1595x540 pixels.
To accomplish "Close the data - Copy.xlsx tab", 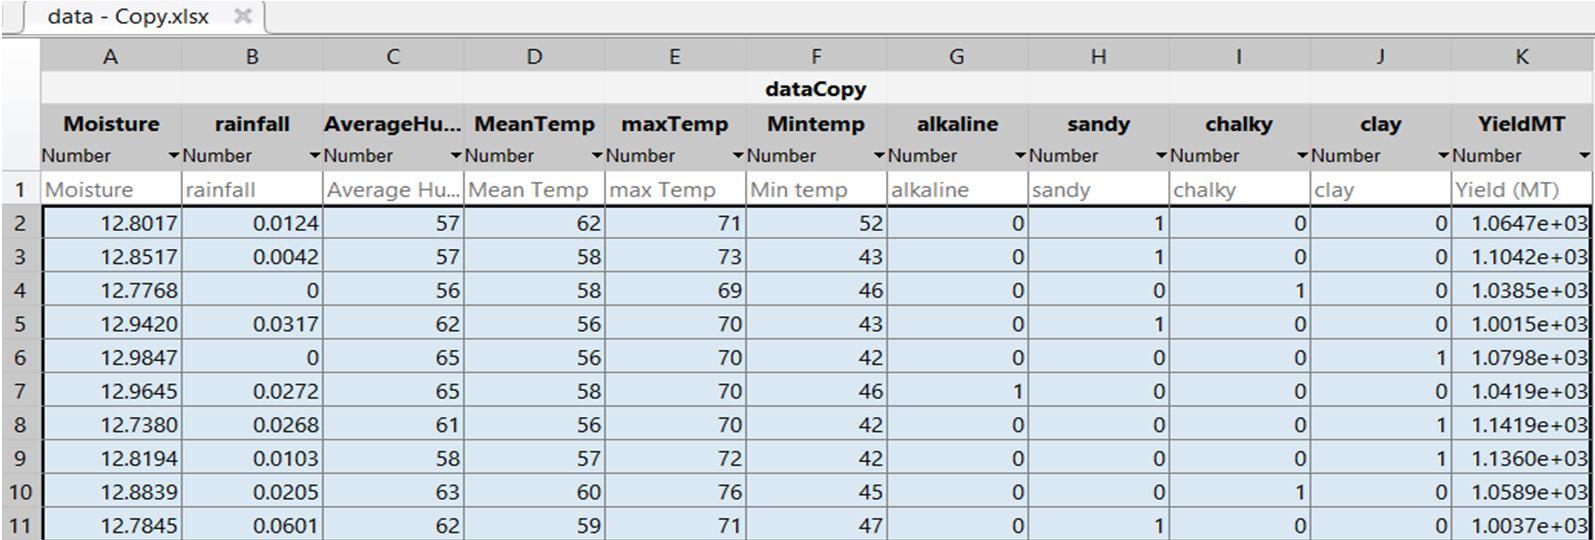I will pyautogui.click(x=242, y=16).
